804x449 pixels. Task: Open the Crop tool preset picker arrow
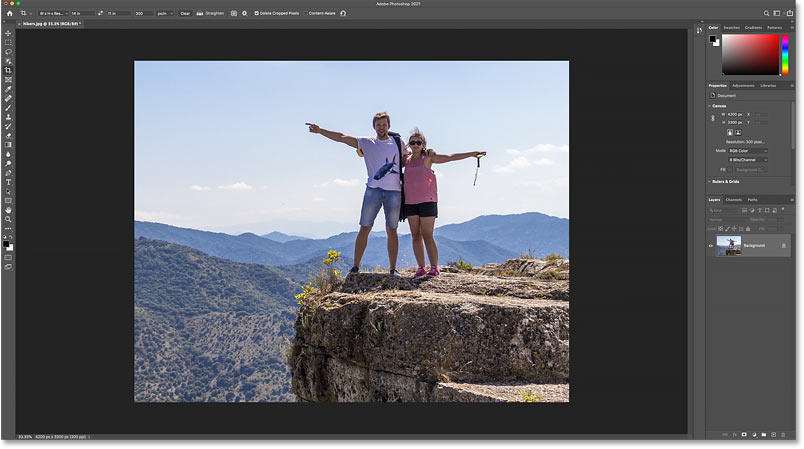(31, 13)
